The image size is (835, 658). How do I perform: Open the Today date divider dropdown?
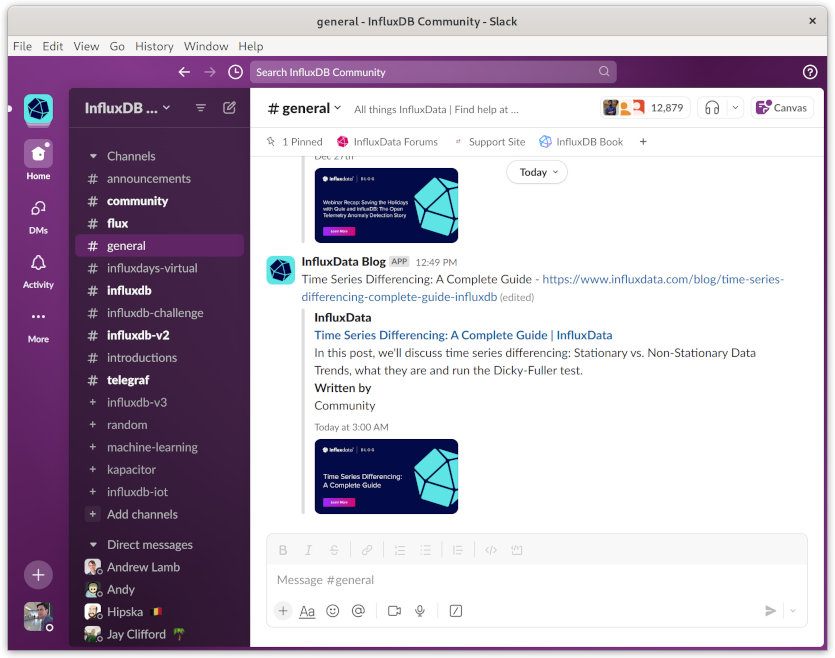pyautogui.click(x=536, y=172)
